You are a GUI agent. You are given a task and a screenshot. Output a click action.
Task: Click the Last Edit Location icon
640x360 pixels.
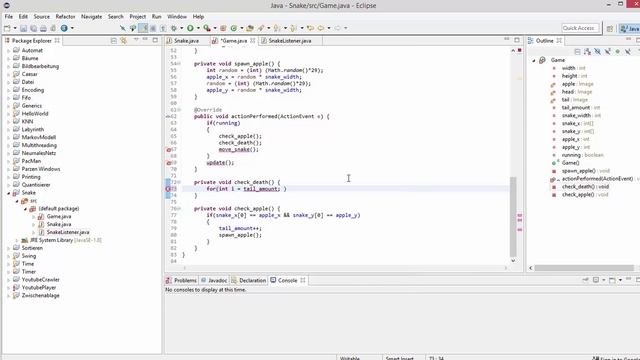(x=310, y=28)
